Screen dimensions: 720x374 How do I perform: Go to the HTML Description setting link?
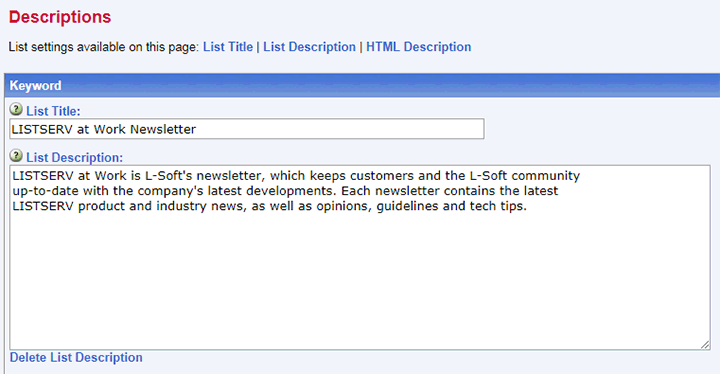click(x=418, y=47)
